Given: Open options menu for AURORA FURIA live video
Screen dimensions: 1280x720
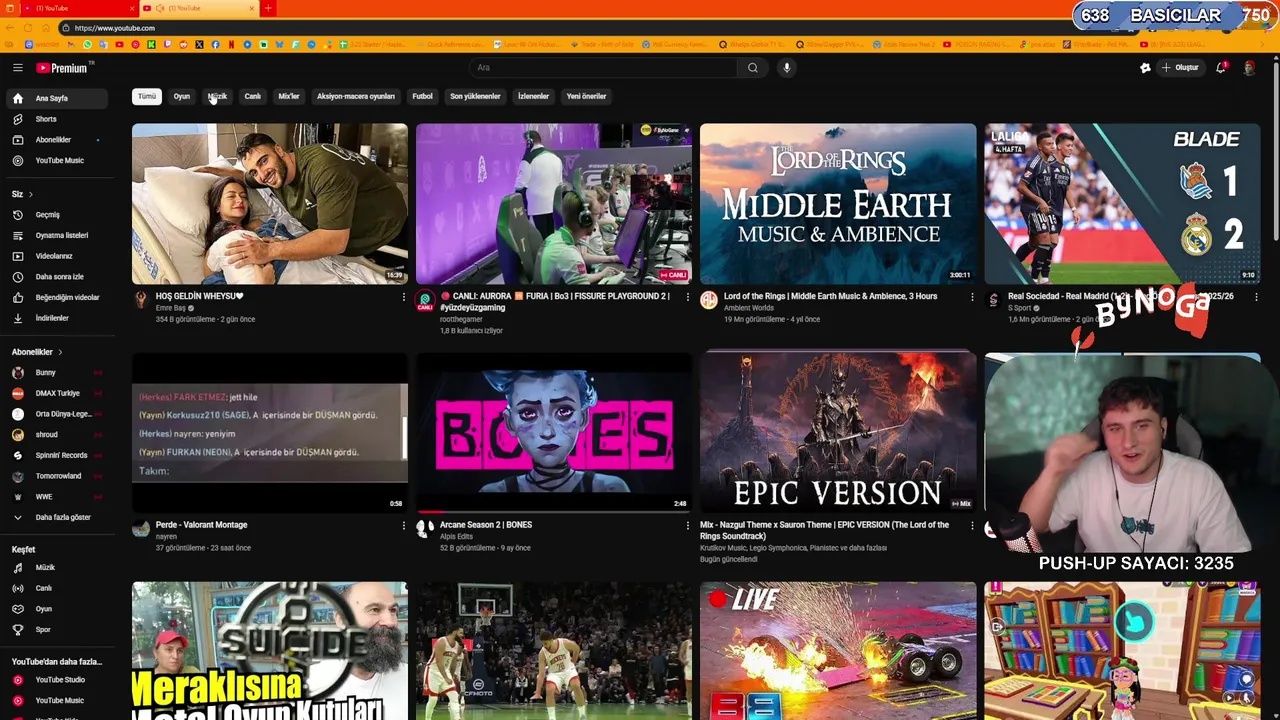Looking at the screenshot, I should tap(687, 298).
